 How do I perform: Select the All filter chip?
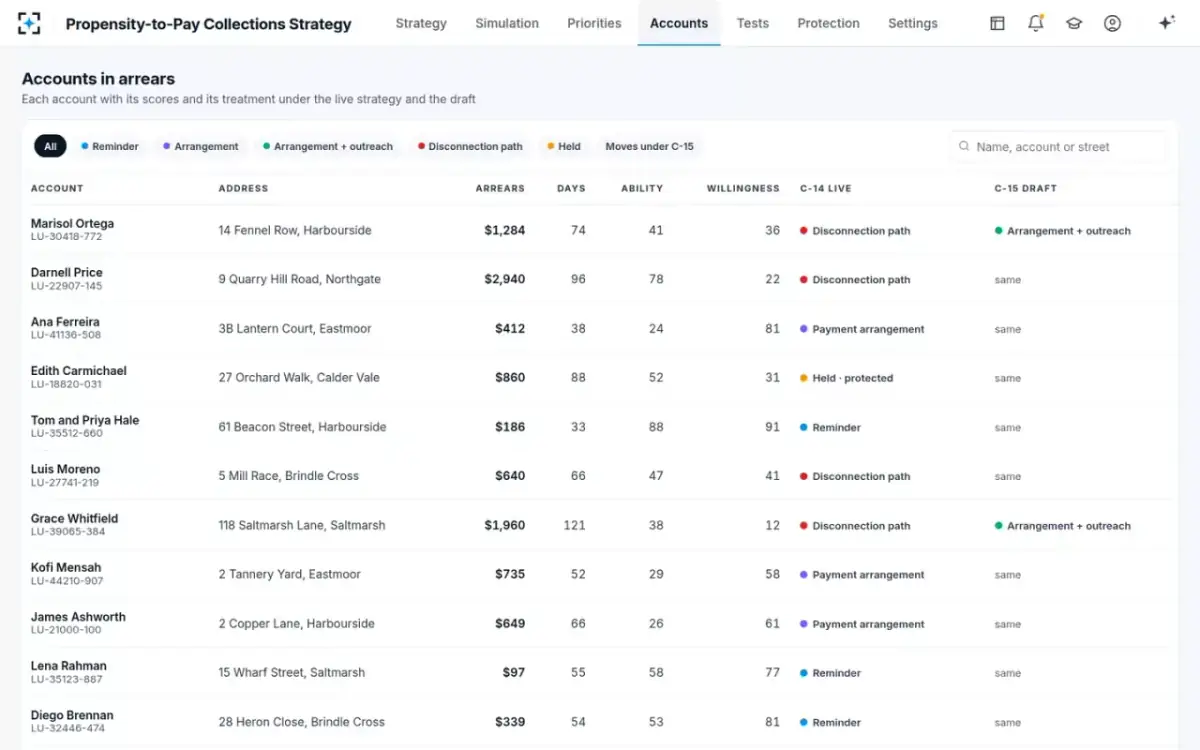[x=50, y=146]
